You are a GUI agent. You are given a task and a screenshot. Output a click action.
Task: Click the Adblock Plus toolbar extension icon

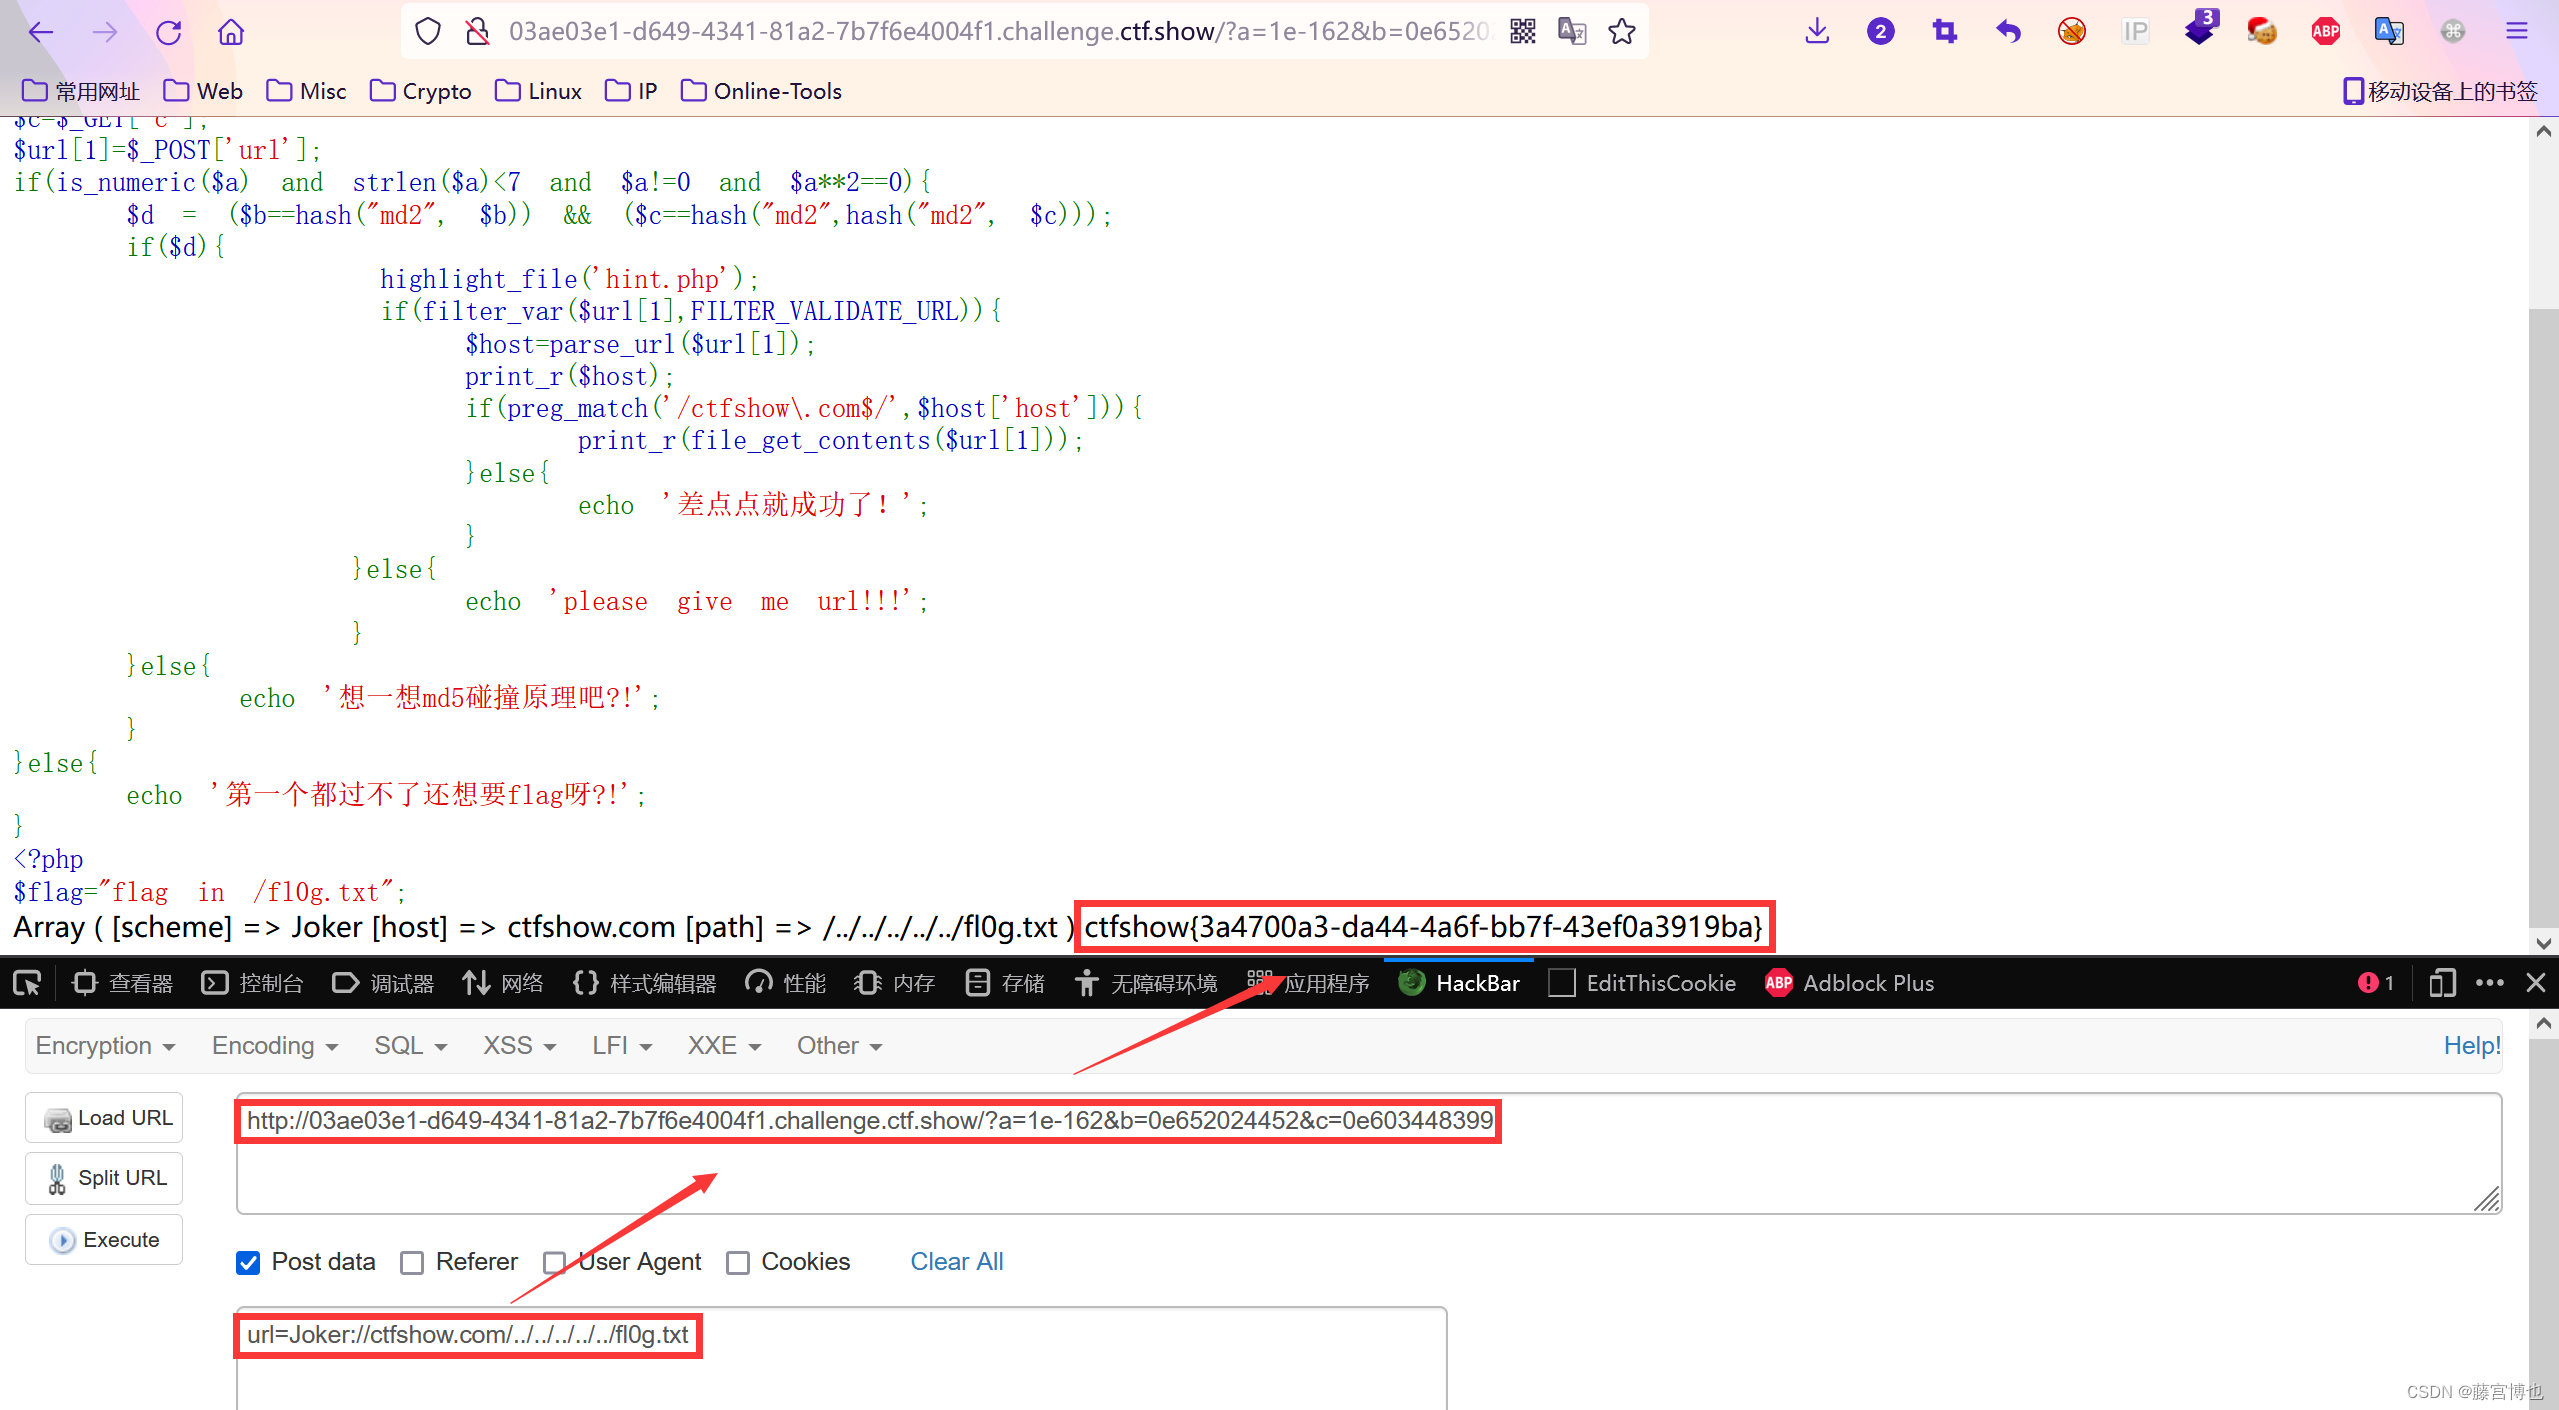coord(2325,32)
